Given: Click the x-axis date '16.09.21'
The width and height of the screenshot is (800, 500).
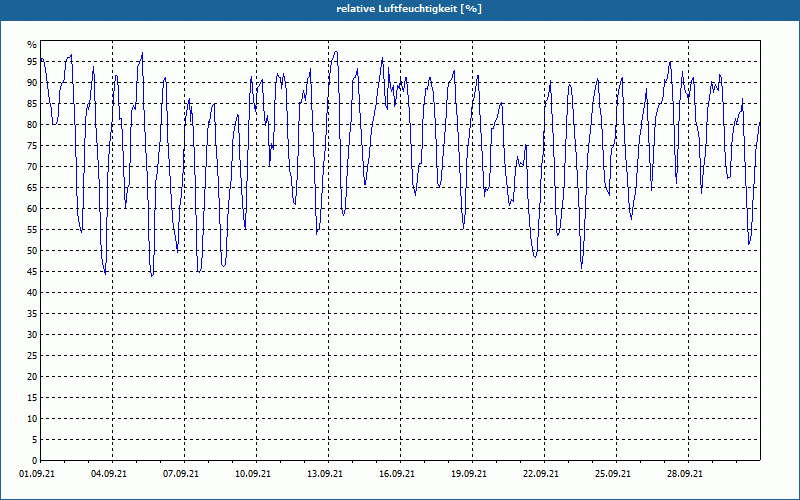Looking at the screenshot, I should (x=396, y=474).
